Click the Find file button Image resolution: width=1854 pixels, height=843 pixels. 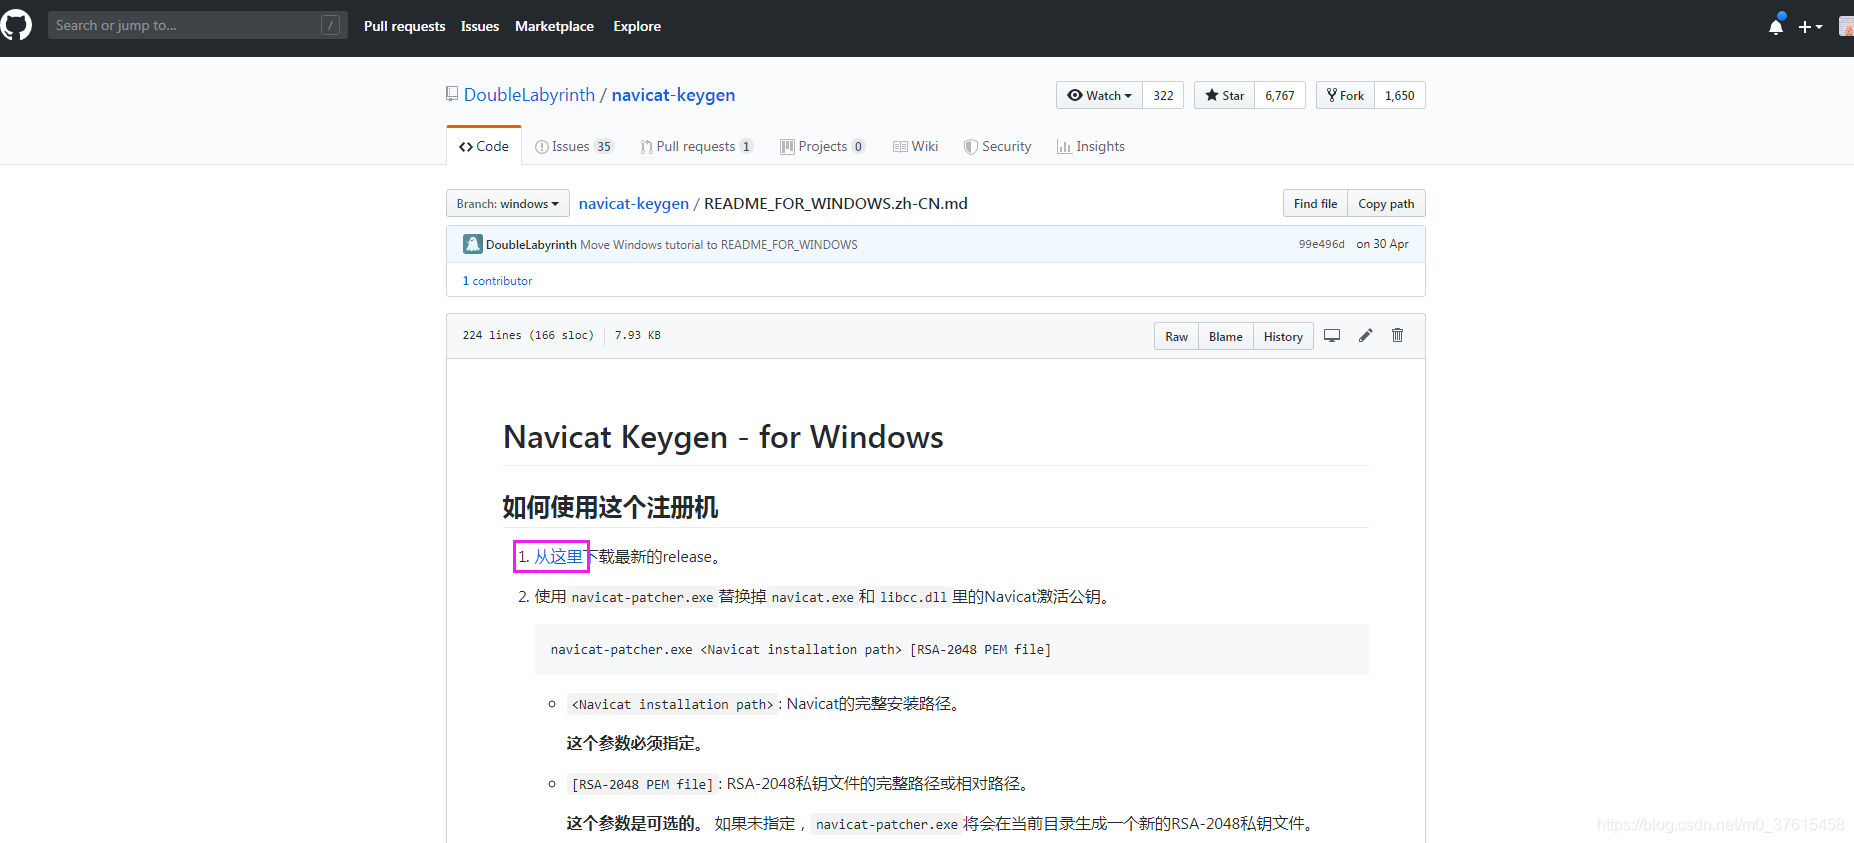click(1315, 203)
